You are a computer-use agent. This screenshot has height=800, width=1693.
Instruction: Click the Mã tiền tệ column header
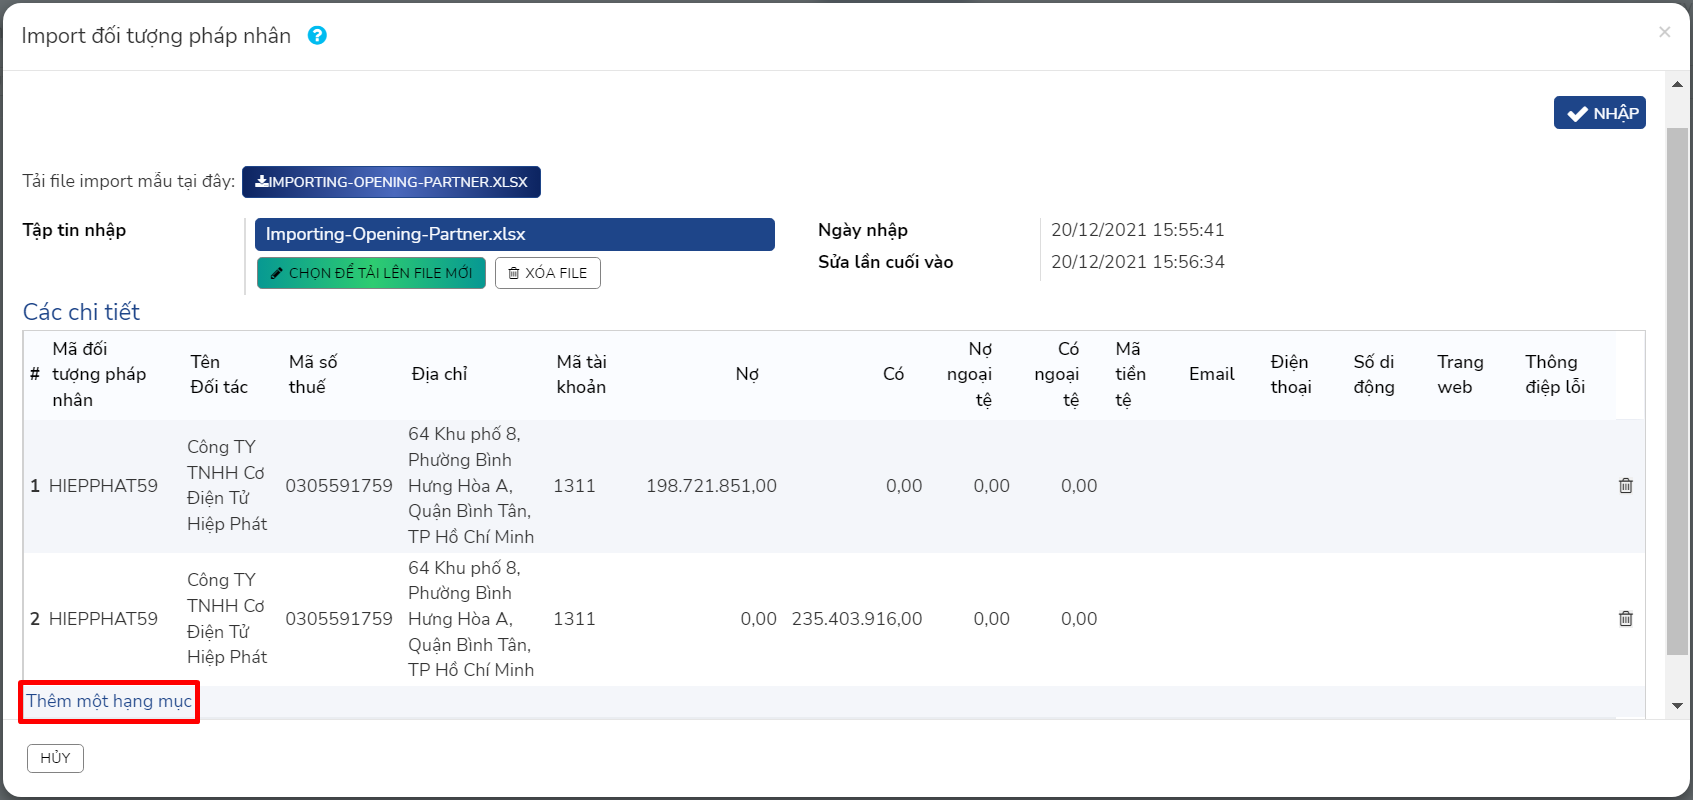1130,374
